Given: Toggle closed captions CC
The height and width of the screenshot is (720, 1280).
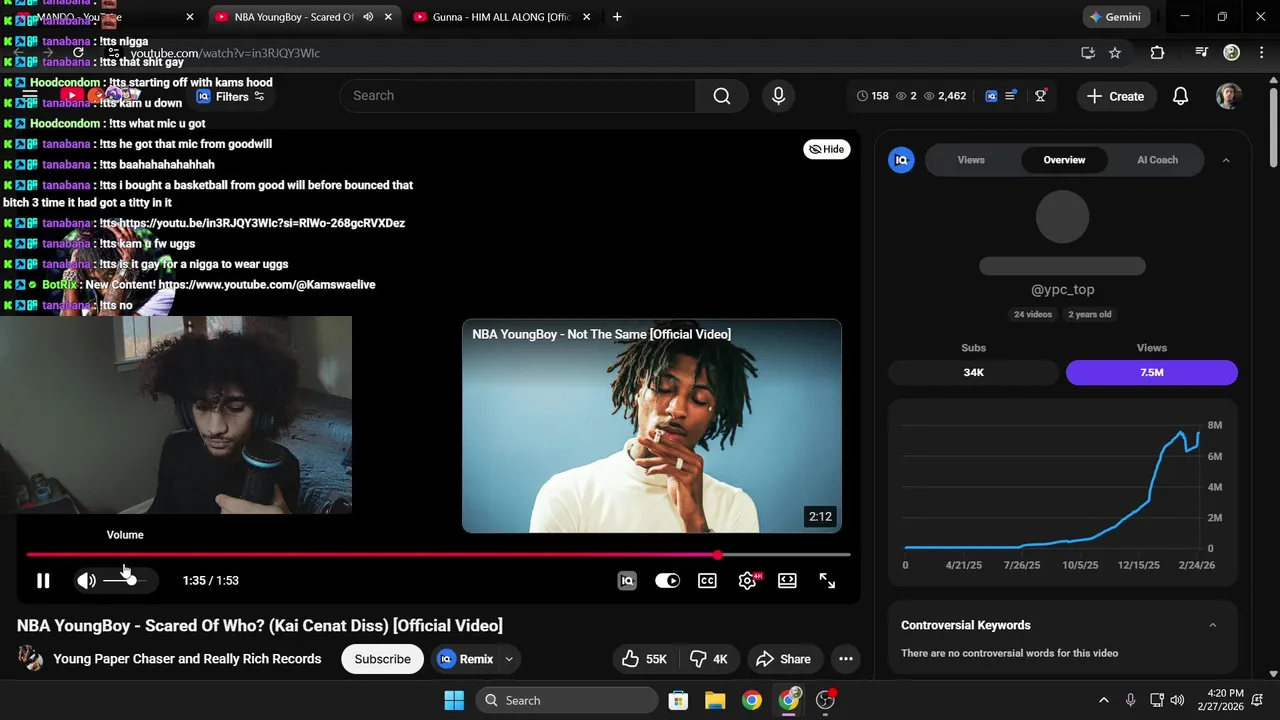Looking at the screenshot, I should pos(707,581).
